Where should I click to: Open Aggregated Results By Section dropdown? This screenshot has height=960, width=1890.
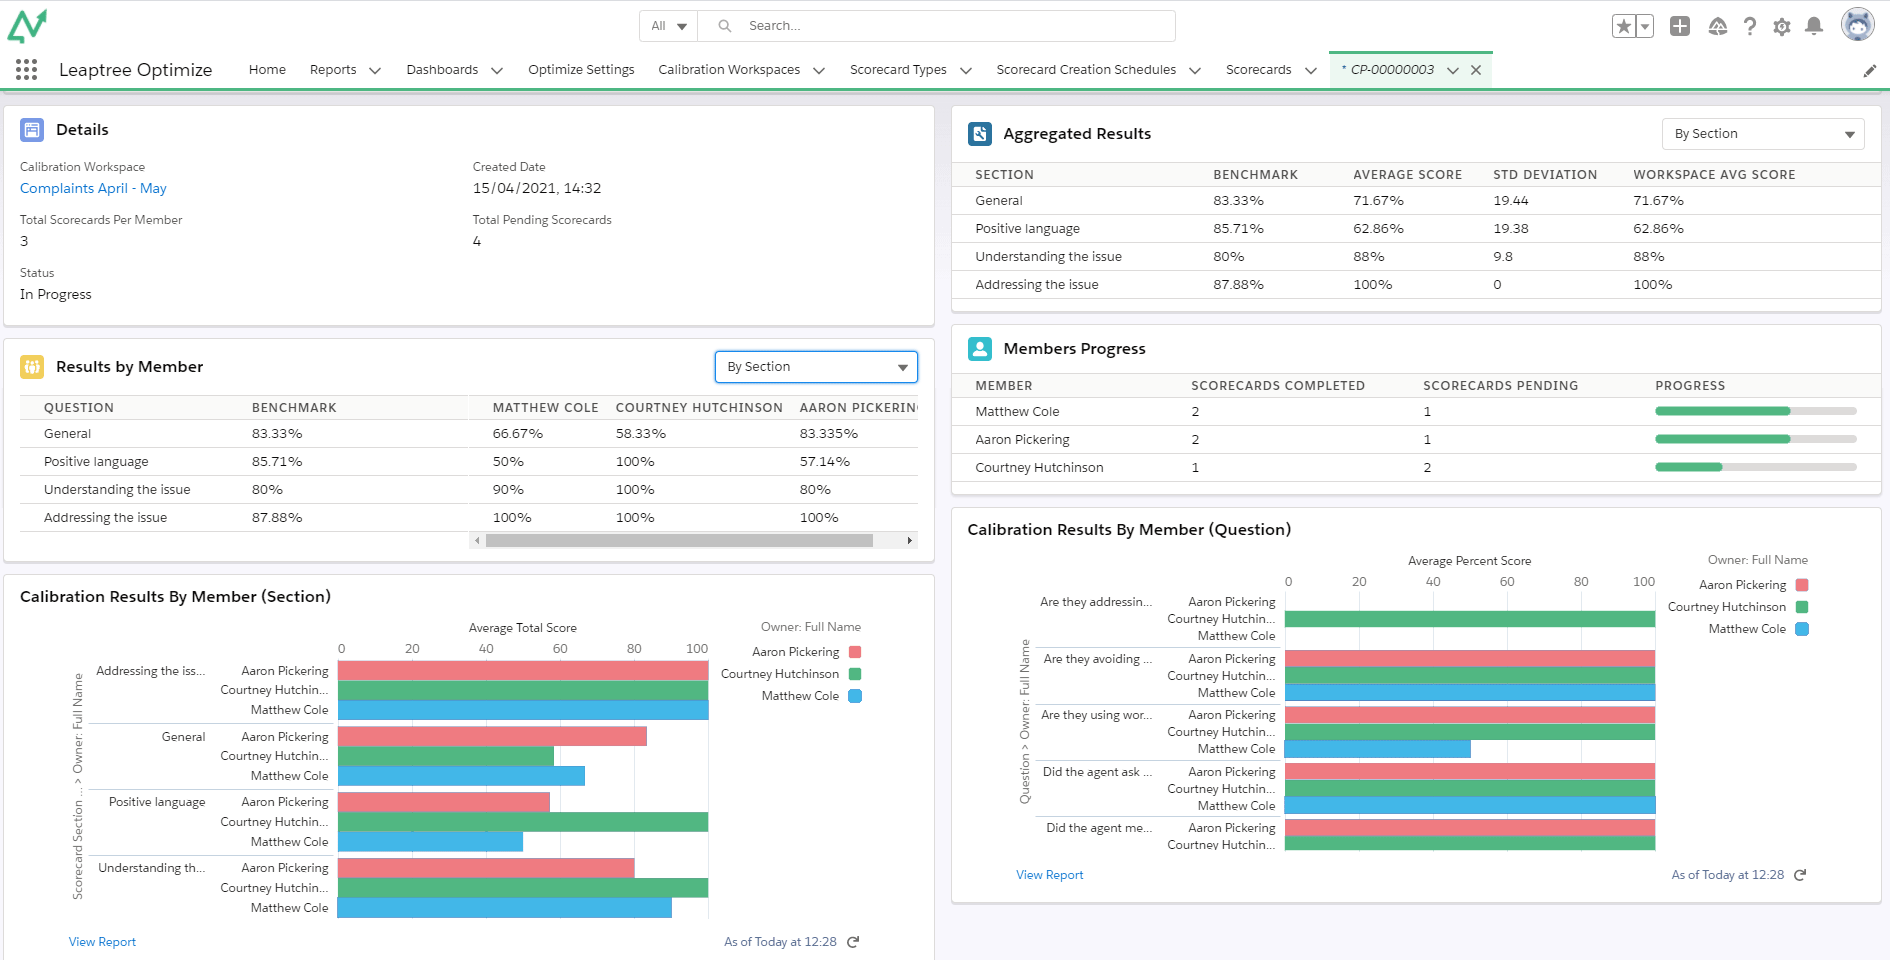[x=1763, y=134]
